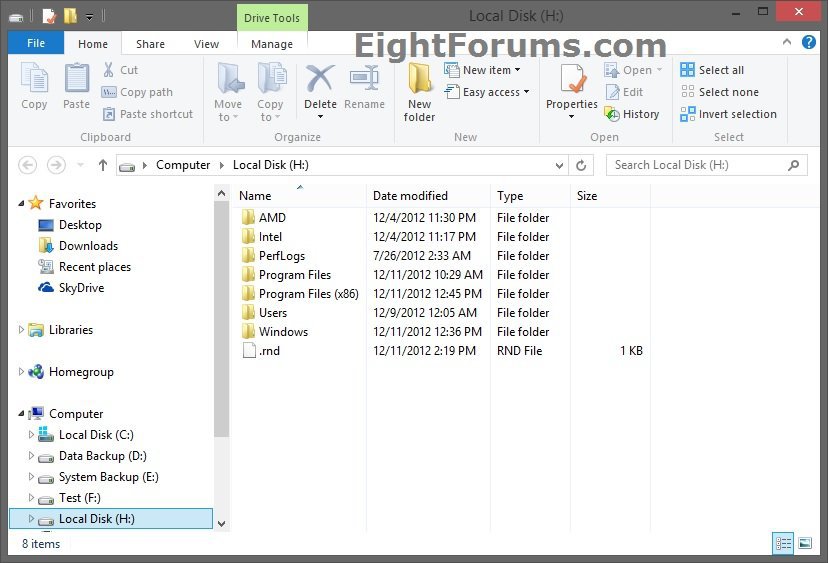828x563 pixels.
Task: Open the address bar history dropdown
Action: click(558, 165)
